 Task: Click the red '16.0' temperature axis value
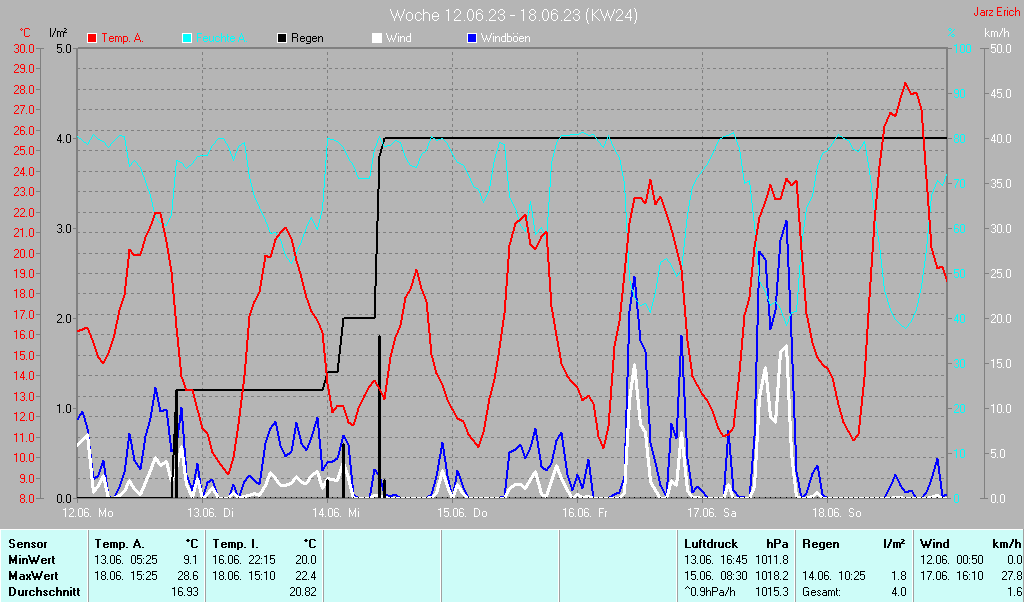[x=24, y=335]
